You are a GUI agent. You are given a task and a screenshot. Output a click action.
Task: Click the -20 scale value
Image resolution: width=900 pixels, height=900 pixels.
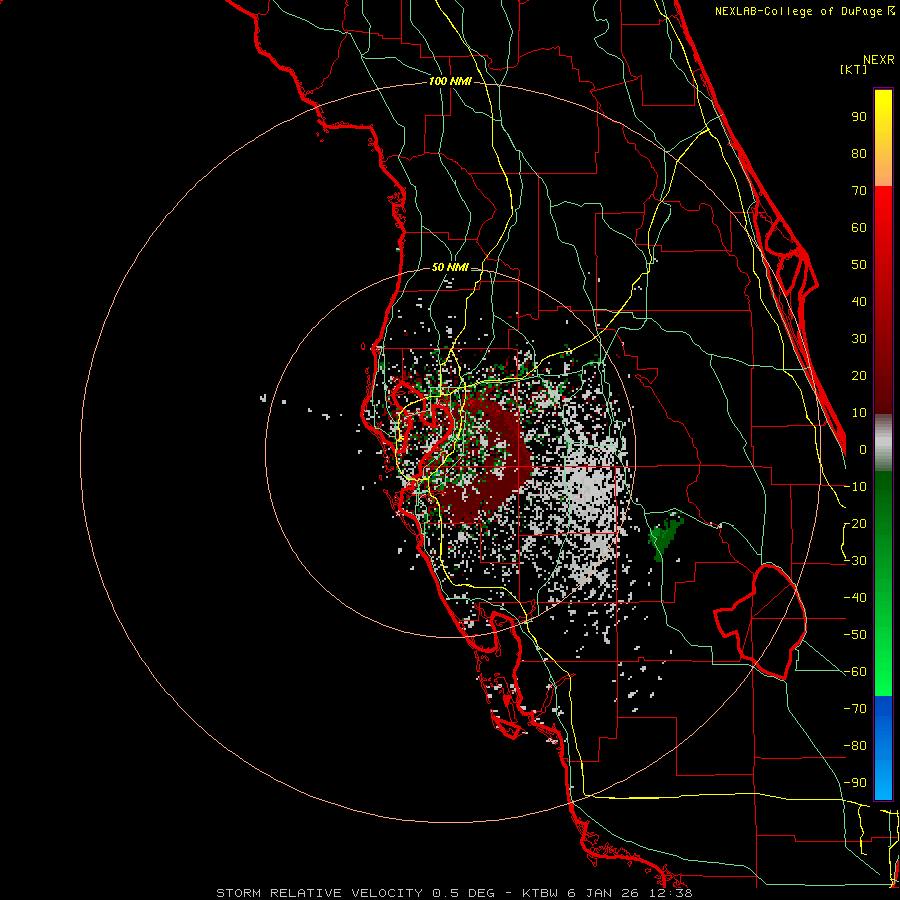click(855, 524)
